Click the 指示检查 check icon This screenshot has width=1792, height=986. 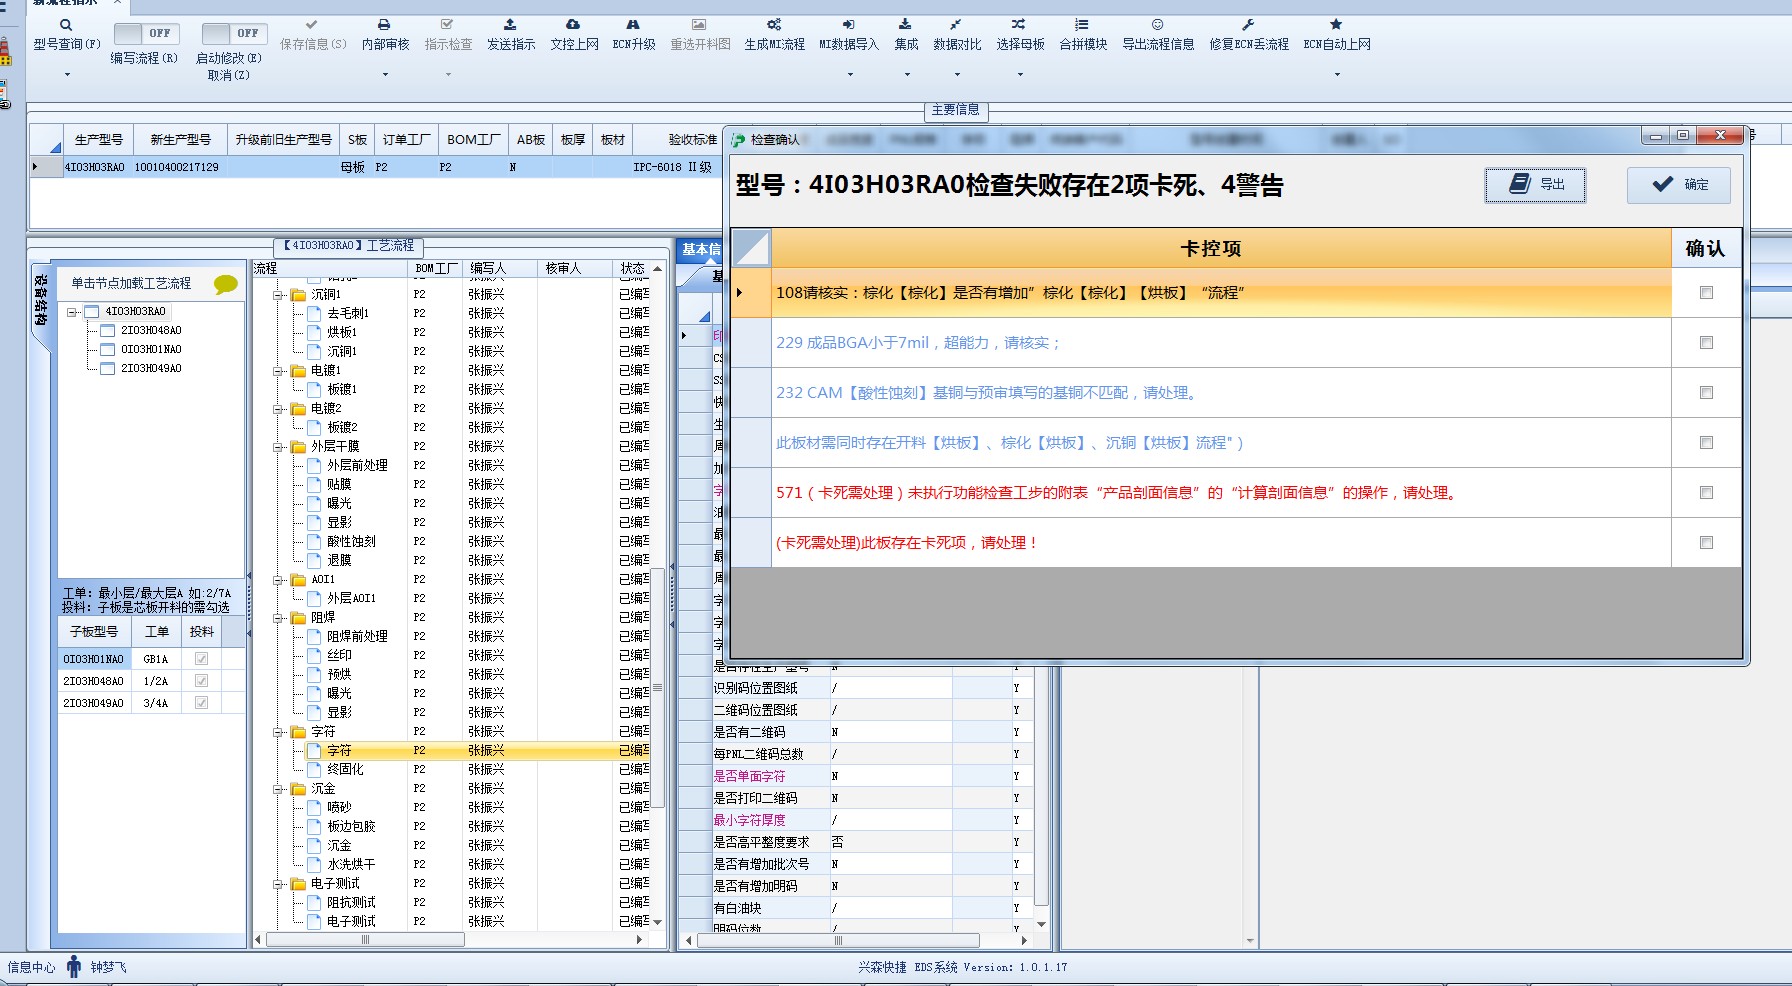[x=447, y=24]
